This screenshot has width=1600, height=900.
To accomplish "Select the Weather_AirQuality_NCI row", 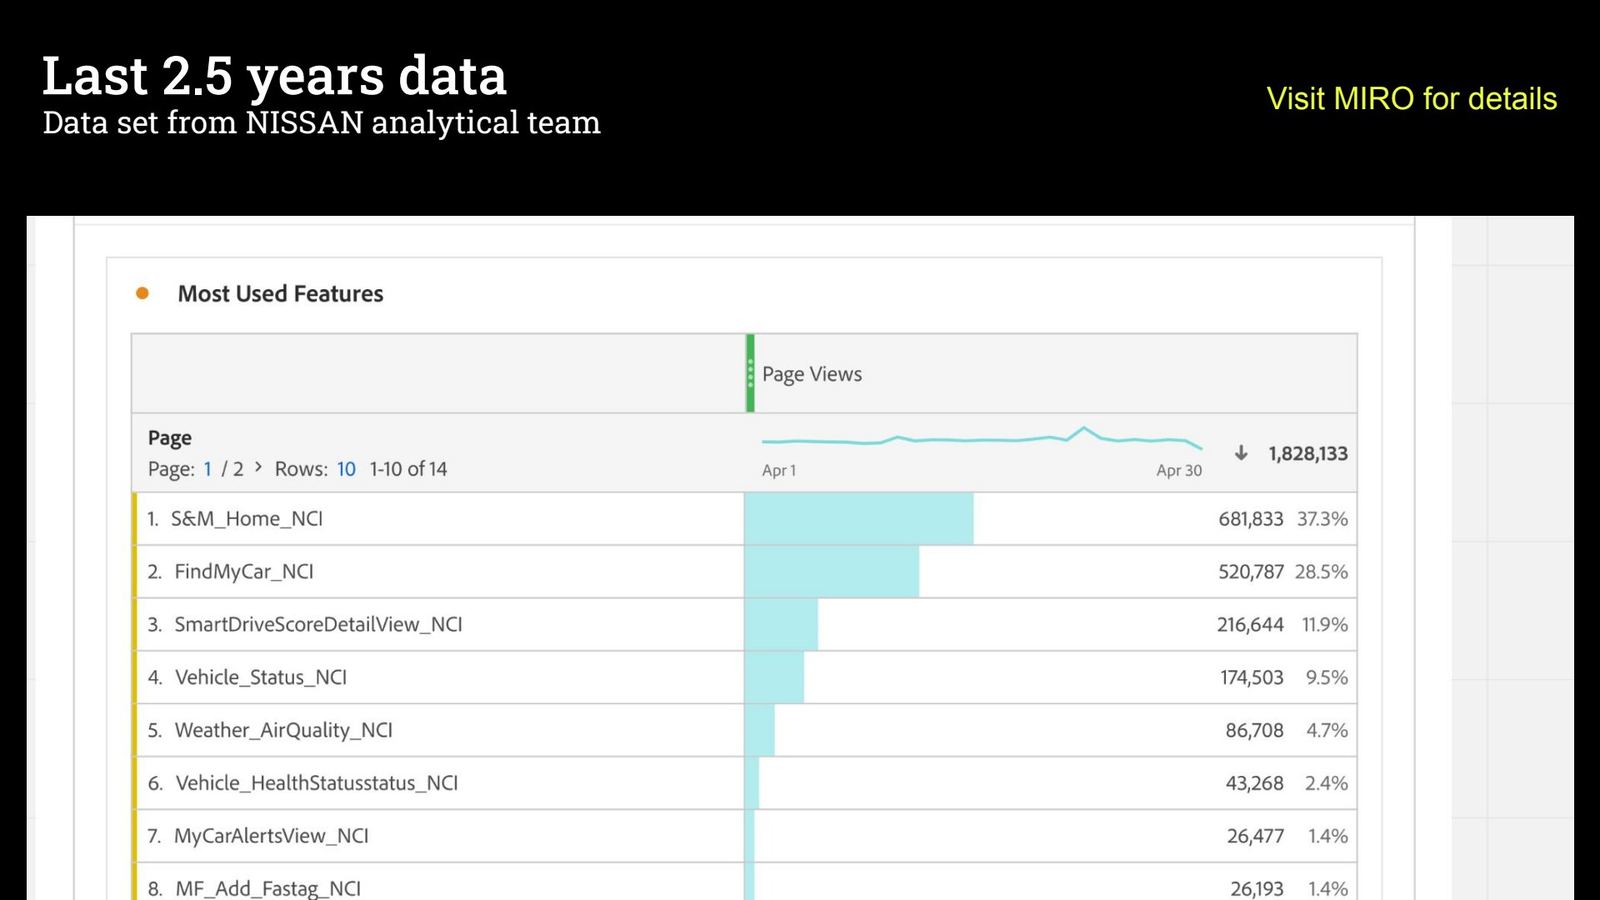I will pyautogui.click(x=745, y=731).
